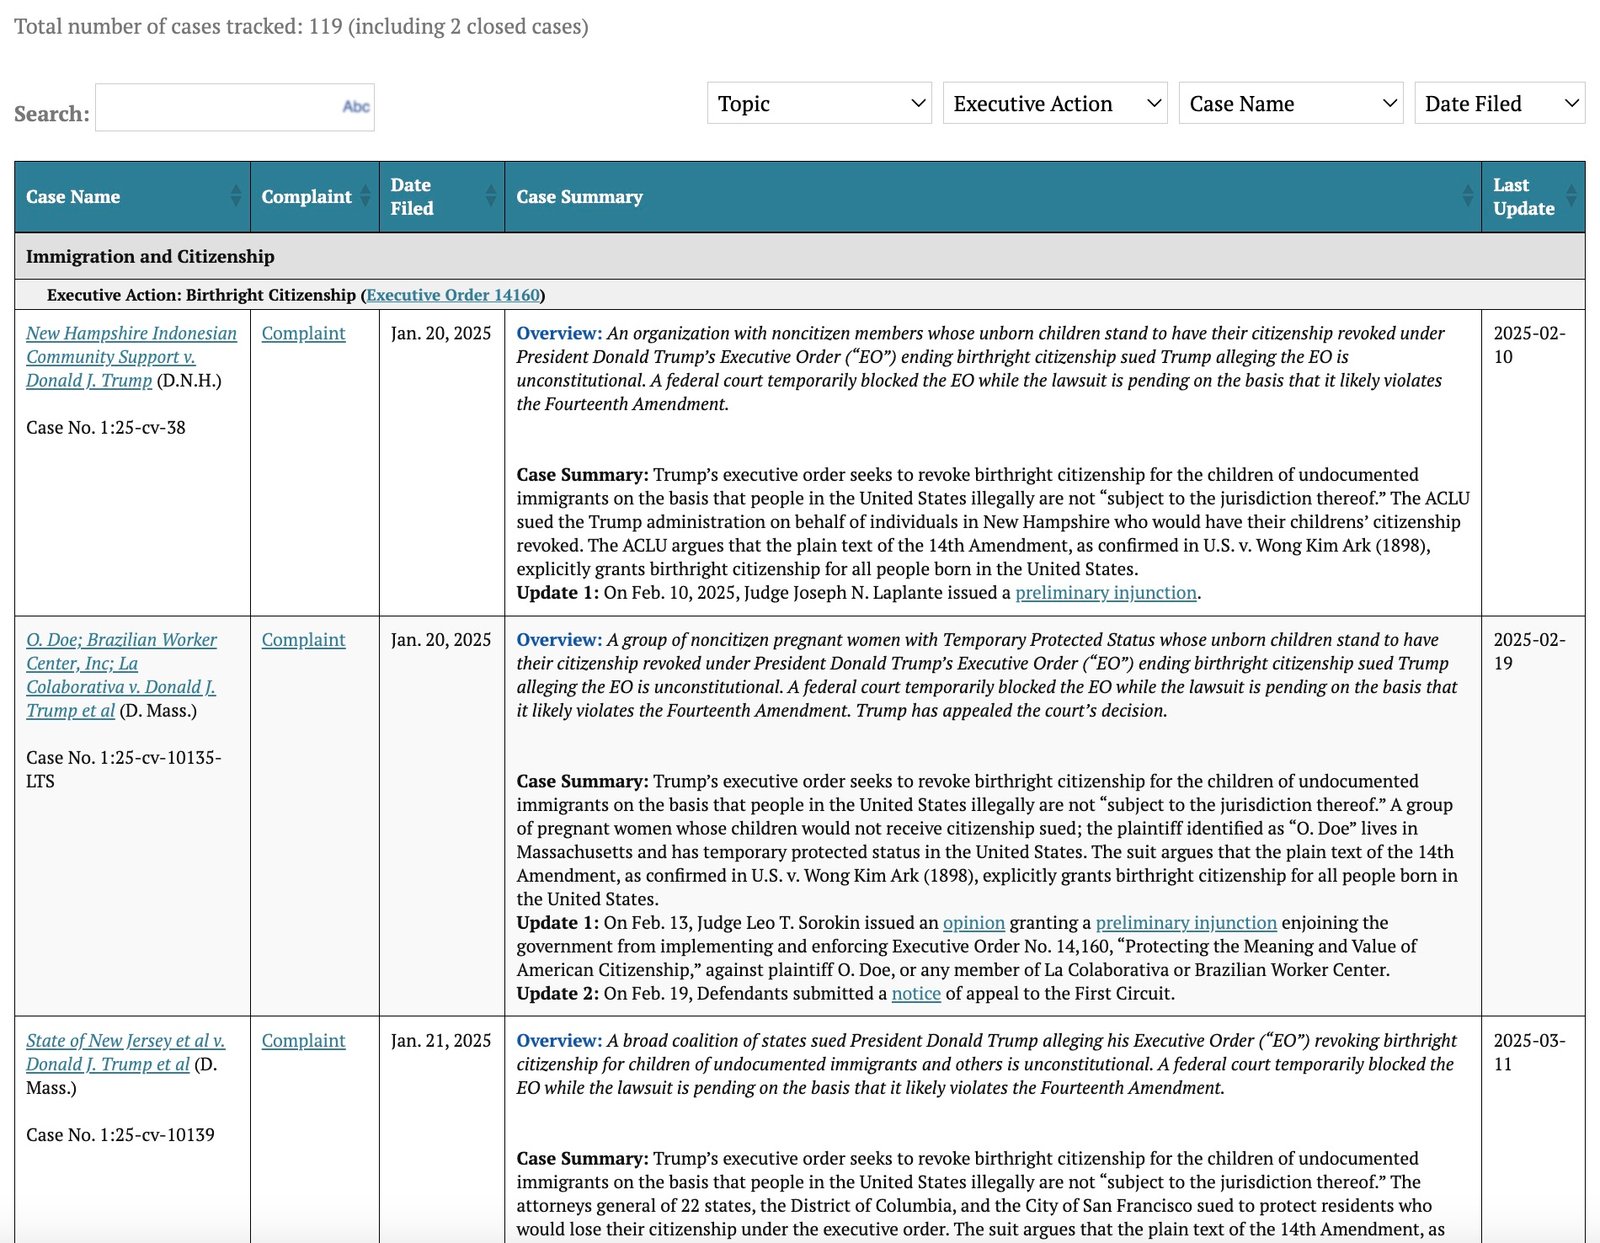Open Complaint link for New Jersey case

click(303, 1041)
